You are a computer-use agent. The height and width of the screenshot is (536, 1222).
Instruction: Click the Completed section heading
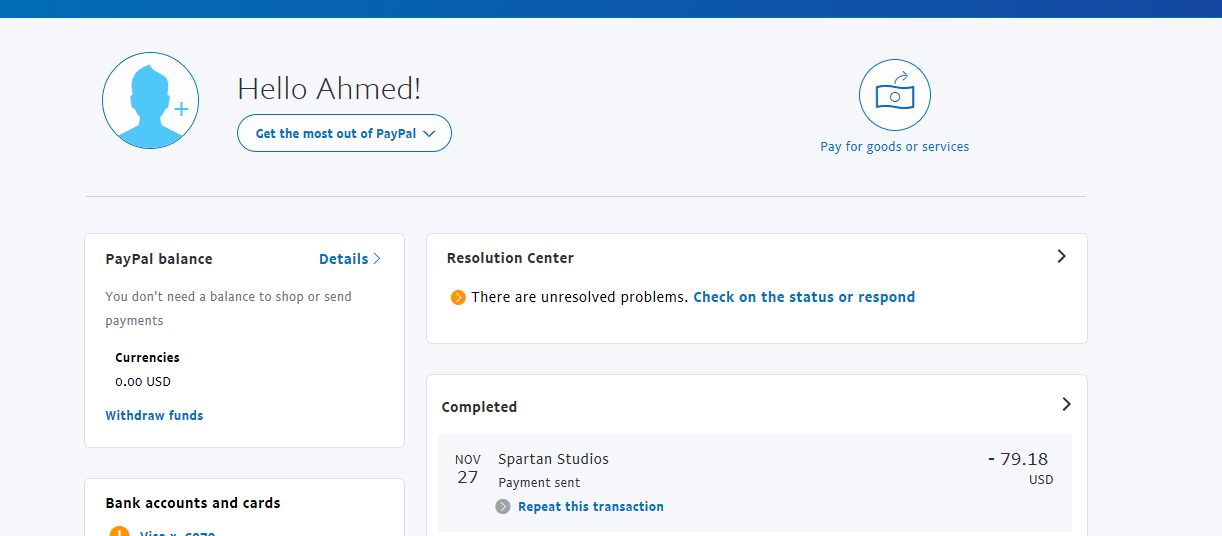click(x=479, y=407)
